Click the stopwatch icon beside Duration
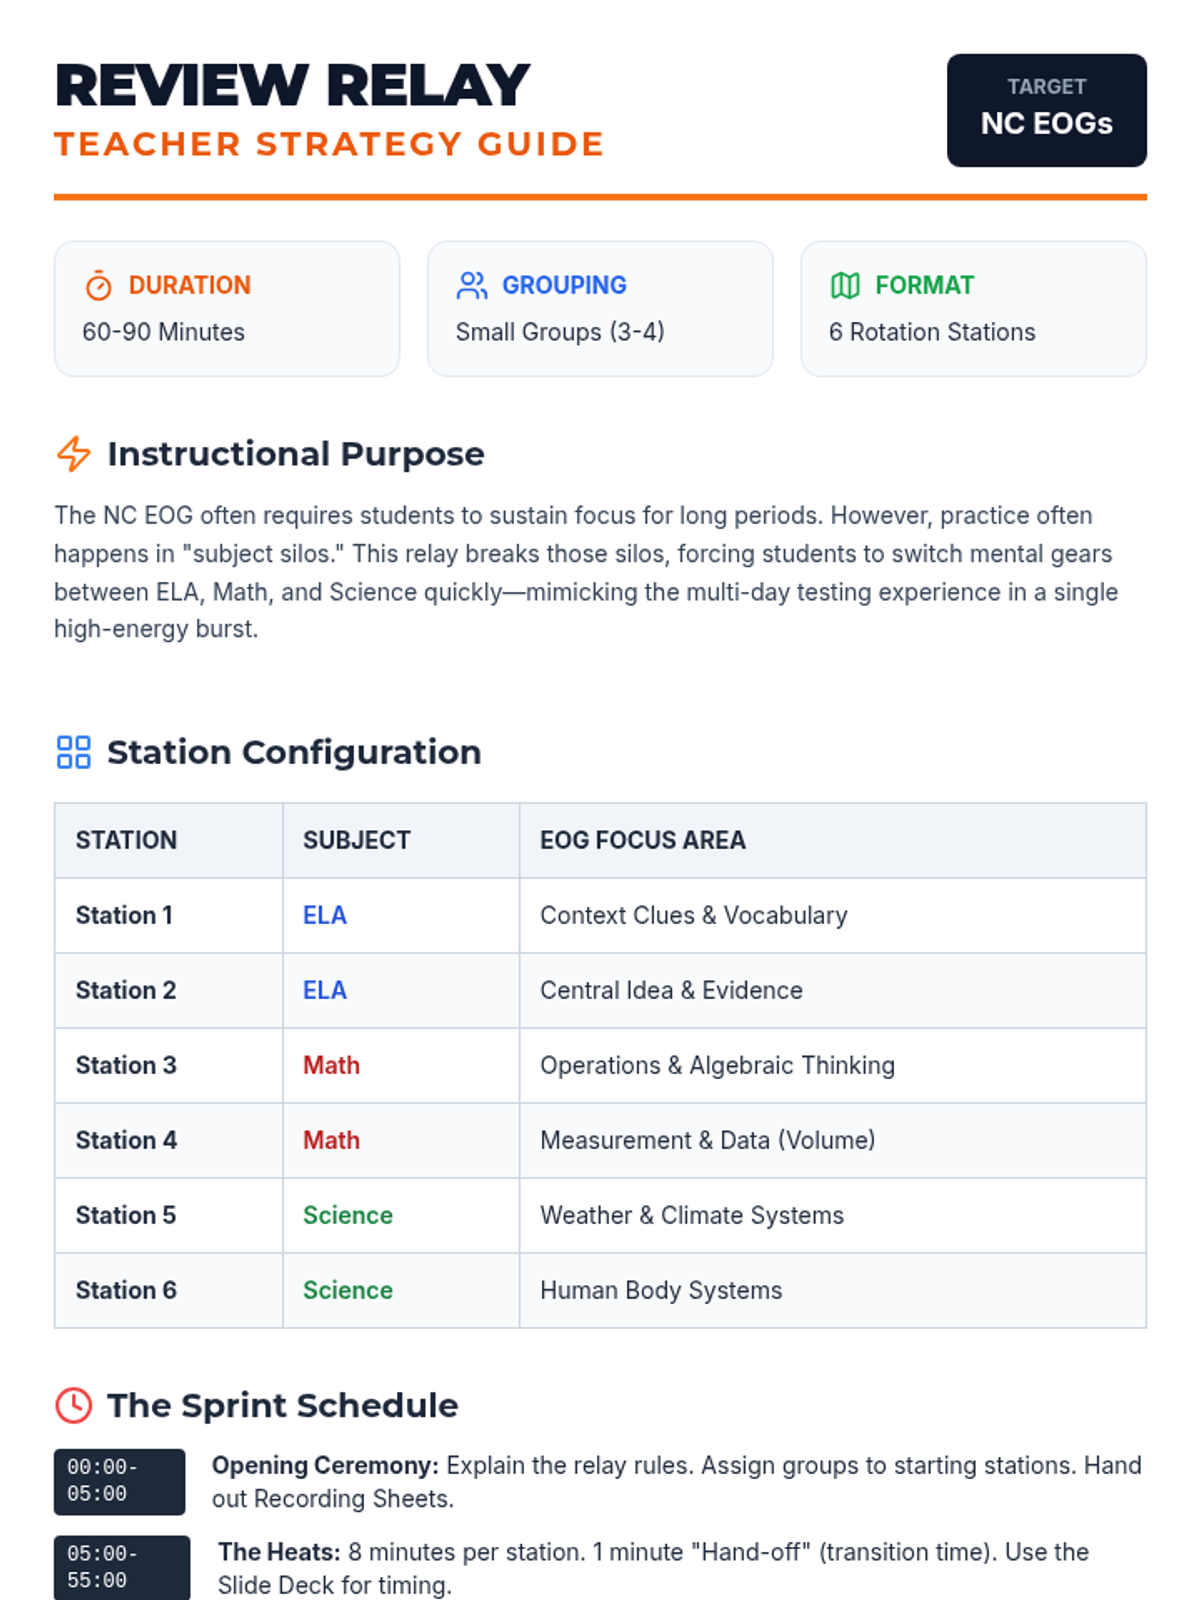The width and height of the screenshot is (1200, 1600). click(x=98, y=286)
